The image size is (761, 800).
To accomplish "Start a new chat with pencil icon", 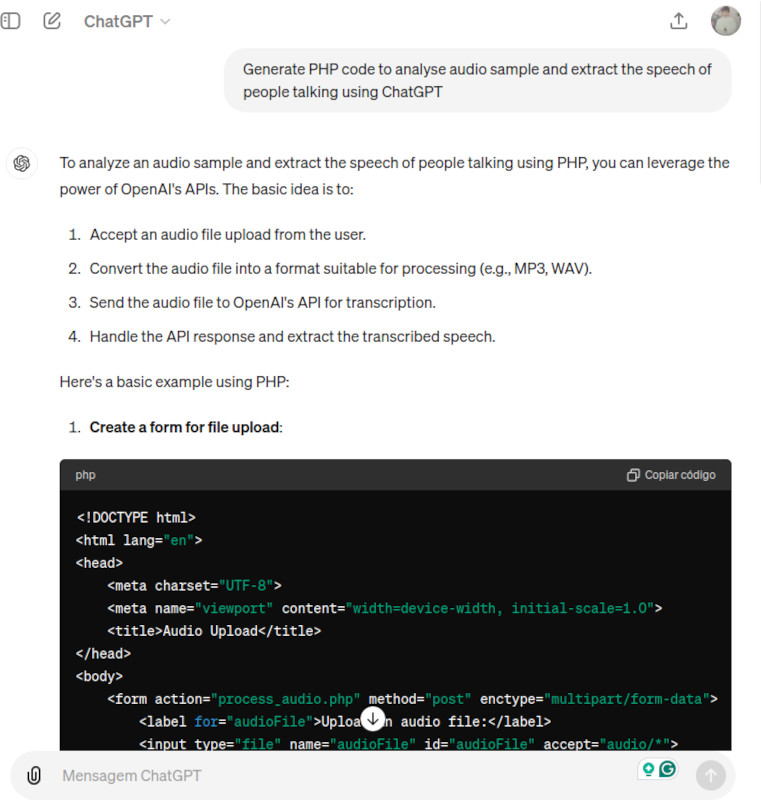I will pyautogui.click(x=52, y=21).
